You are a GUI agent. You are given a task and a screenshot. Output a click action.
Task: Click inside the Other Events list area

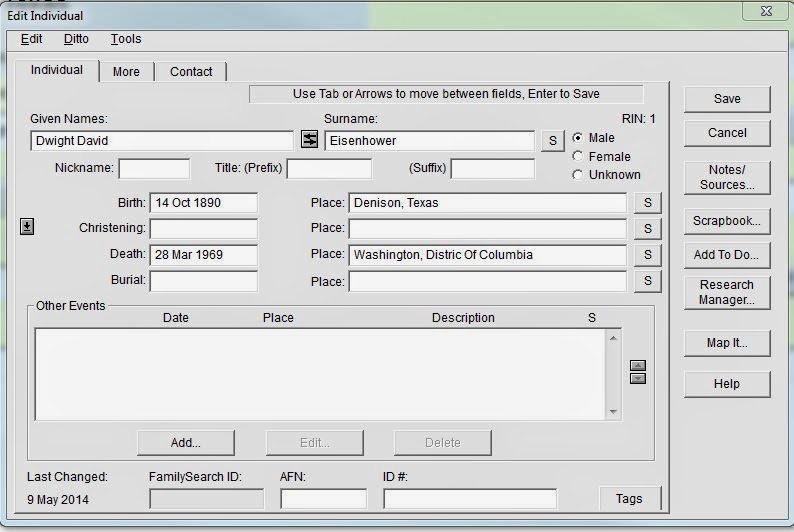(x=320, y=375)
